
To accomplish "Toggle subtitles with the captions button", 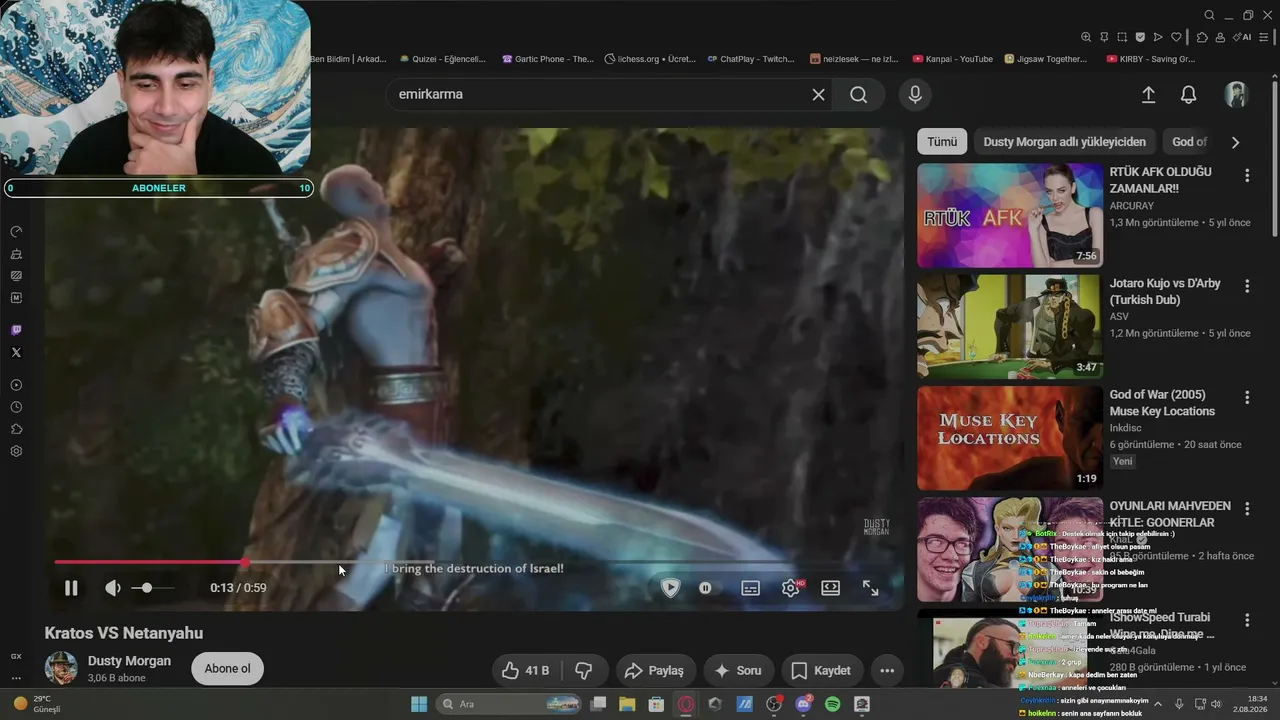I will pos(750,588).
